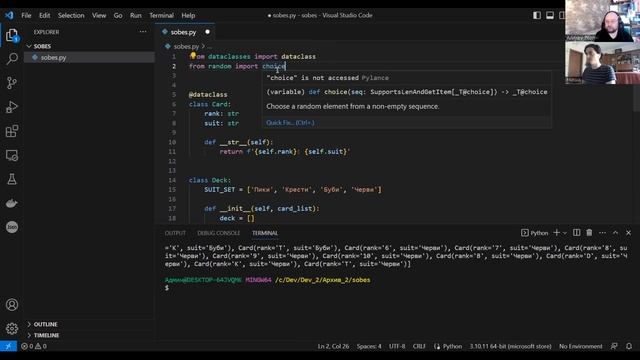The height and width of the screenshot is (360, 640).
Task: Split the terminal panel
Action: 576,233
